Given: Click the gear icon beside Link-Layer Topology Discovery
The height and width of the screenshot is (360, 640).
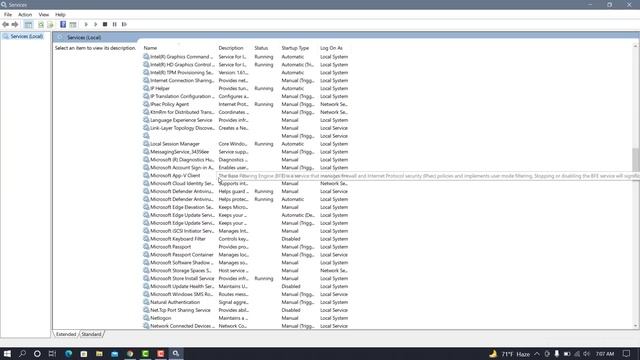Looking at the screenshot, I should coord(146,128).
